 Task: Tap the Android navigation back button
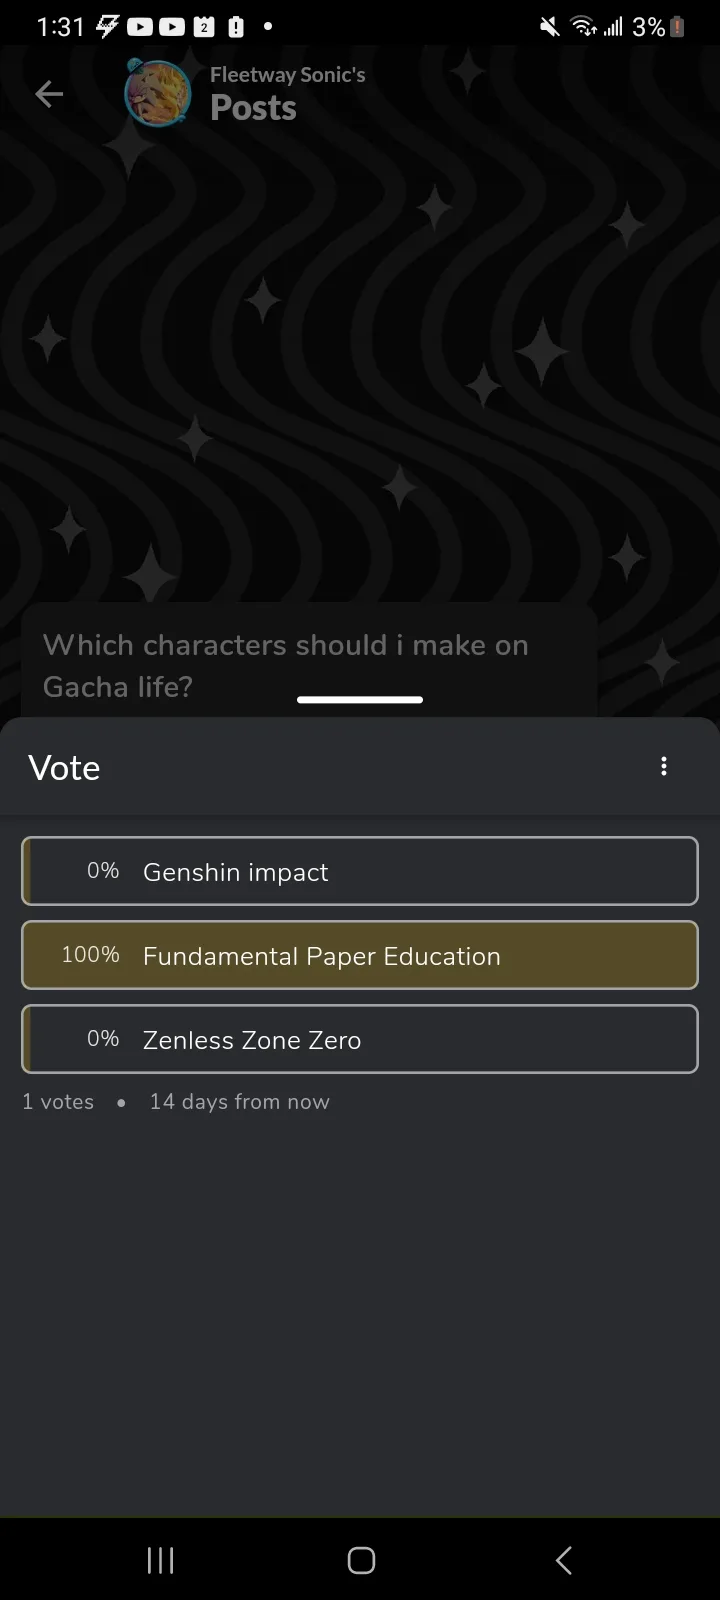(564, 1560)
